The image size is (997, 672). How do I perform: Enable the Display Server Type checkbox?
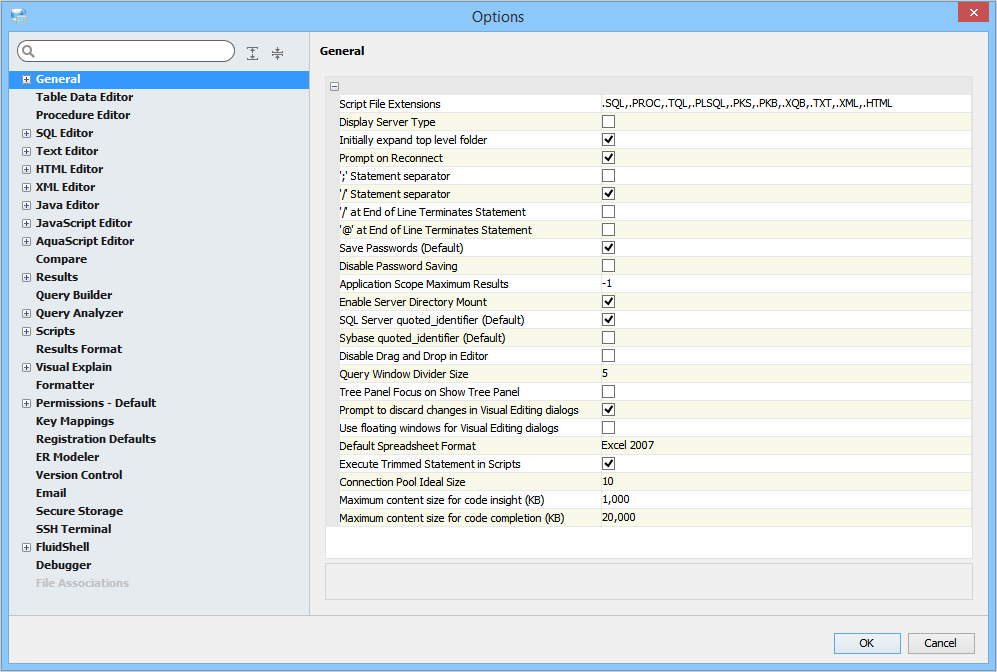pos(608,122)
